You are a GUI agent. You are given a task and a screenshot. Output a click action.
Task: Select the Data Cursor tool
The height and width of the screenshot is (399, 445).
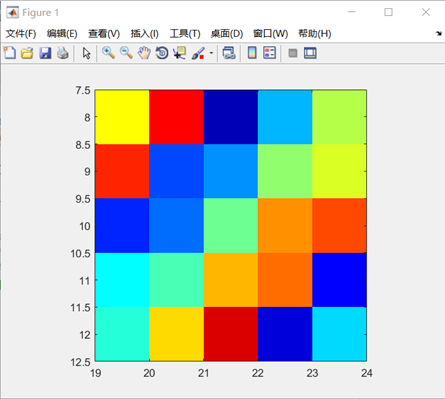180,53
